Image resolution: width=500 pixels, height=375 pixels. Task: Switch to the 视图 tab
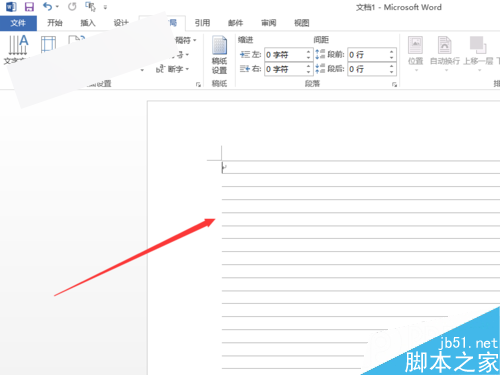point(302,23)
